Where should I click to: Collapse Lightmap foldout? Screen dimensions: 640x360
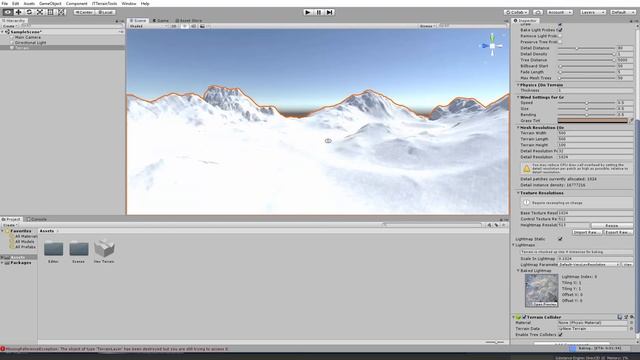tap(513, 245)
